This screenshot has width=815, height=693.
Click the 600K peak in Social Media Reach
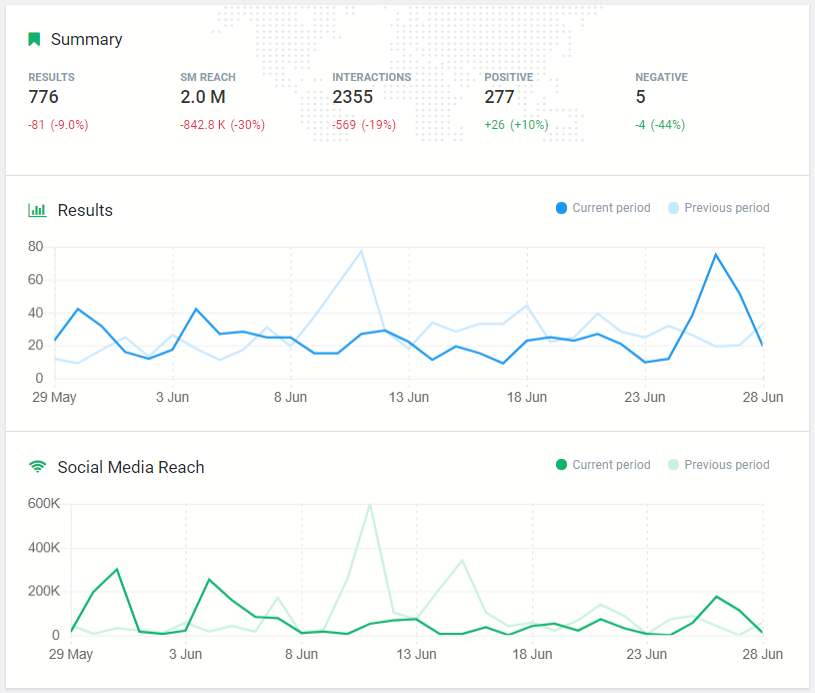[x=370, y=505]
